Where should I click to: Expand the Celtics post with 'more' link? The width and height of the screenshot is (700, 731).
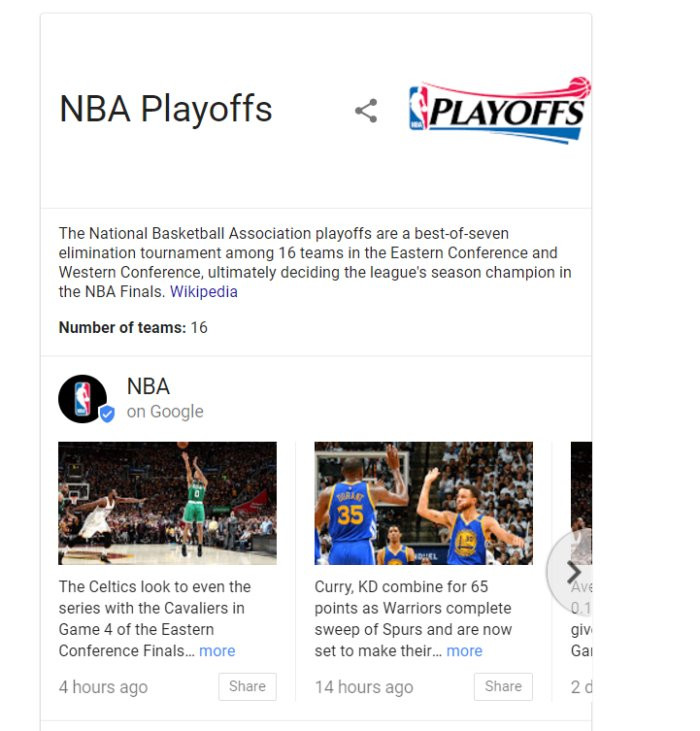point(217,650)
